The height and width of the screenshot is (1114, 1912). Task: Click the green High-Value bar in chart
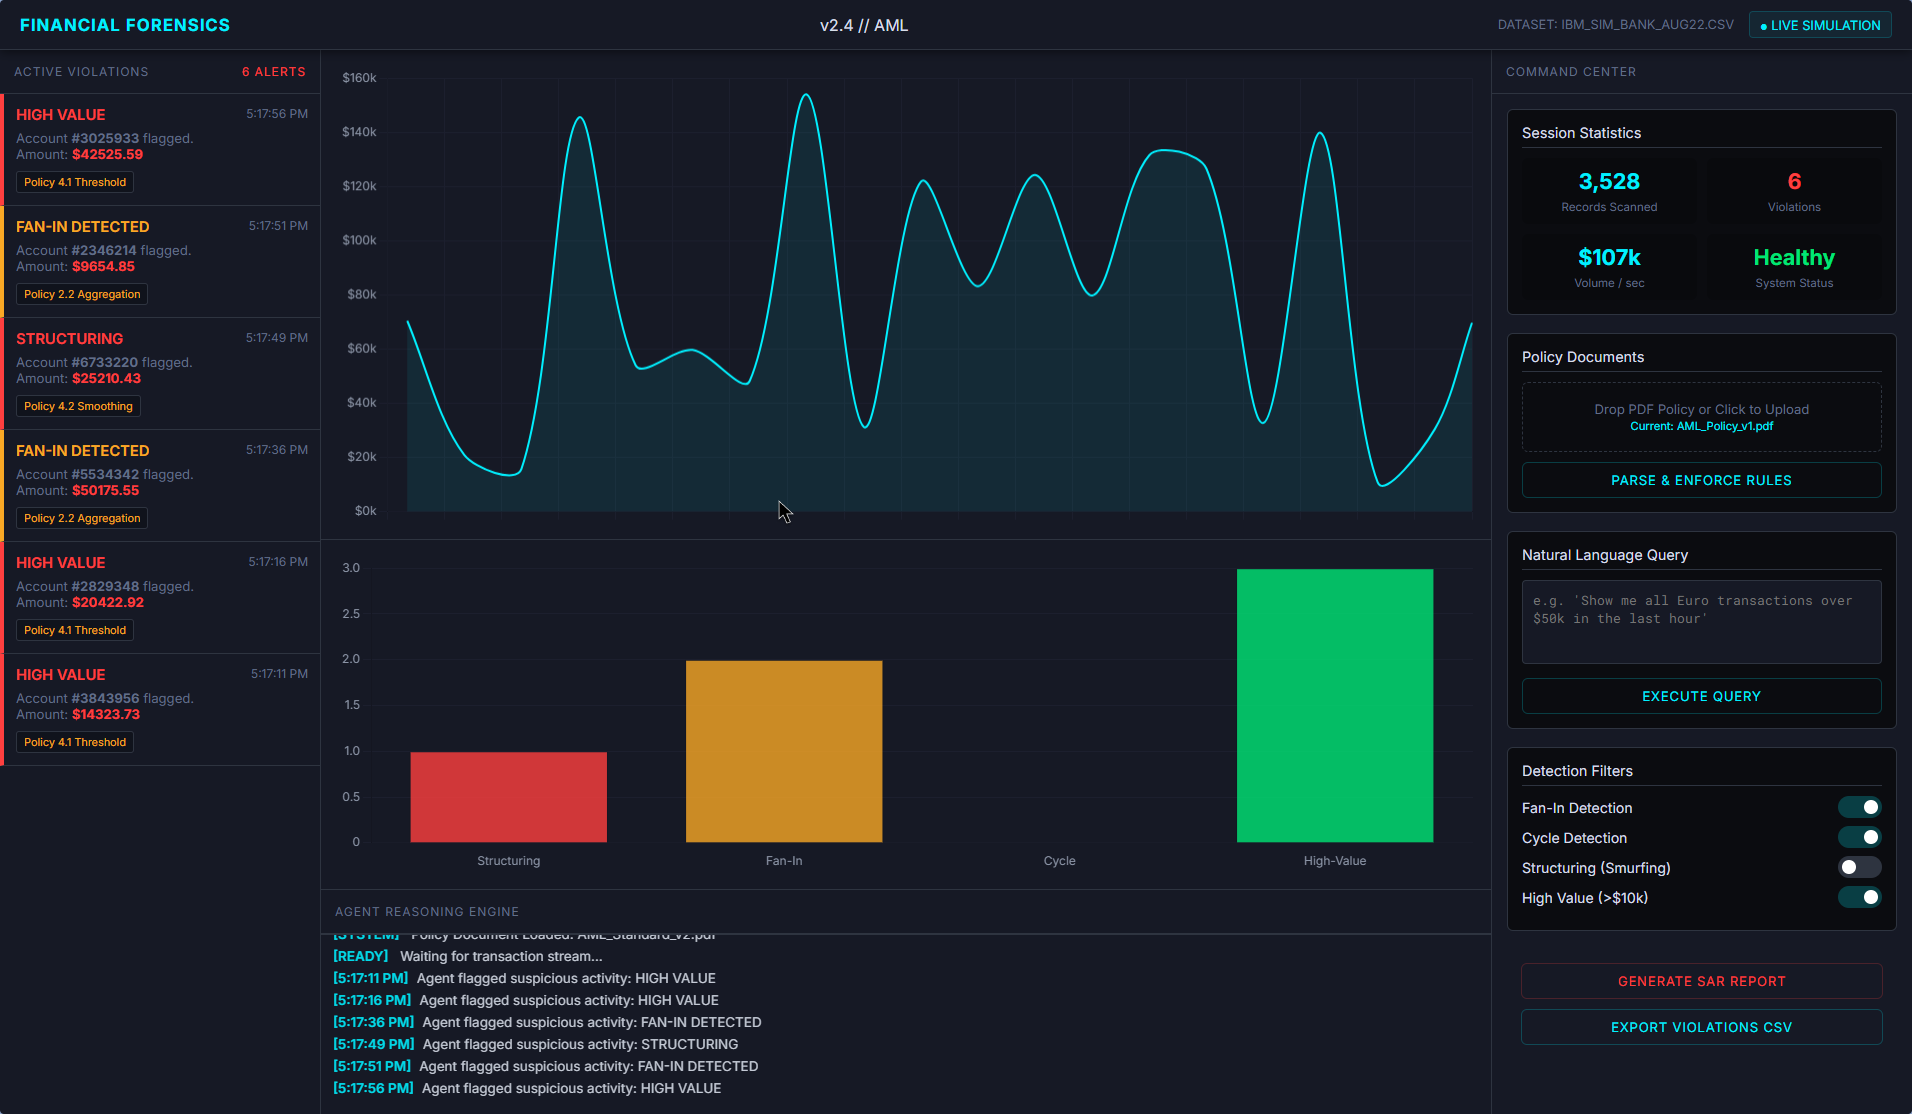coord(1334,705)
